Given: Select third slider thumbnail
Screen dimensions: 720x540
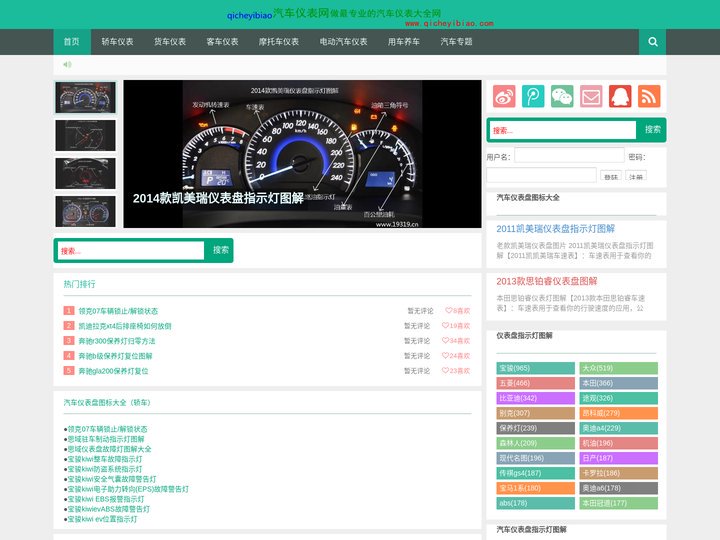Looking at the screenshot, I should pyautogui.click(x=85, y=174).
